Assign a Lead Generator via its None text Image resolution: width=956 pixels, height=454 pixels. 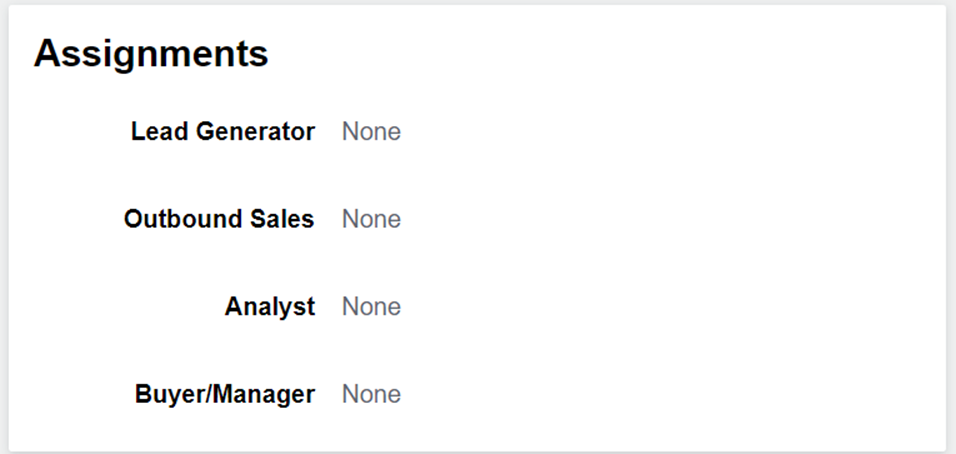(x=371, y=132)
